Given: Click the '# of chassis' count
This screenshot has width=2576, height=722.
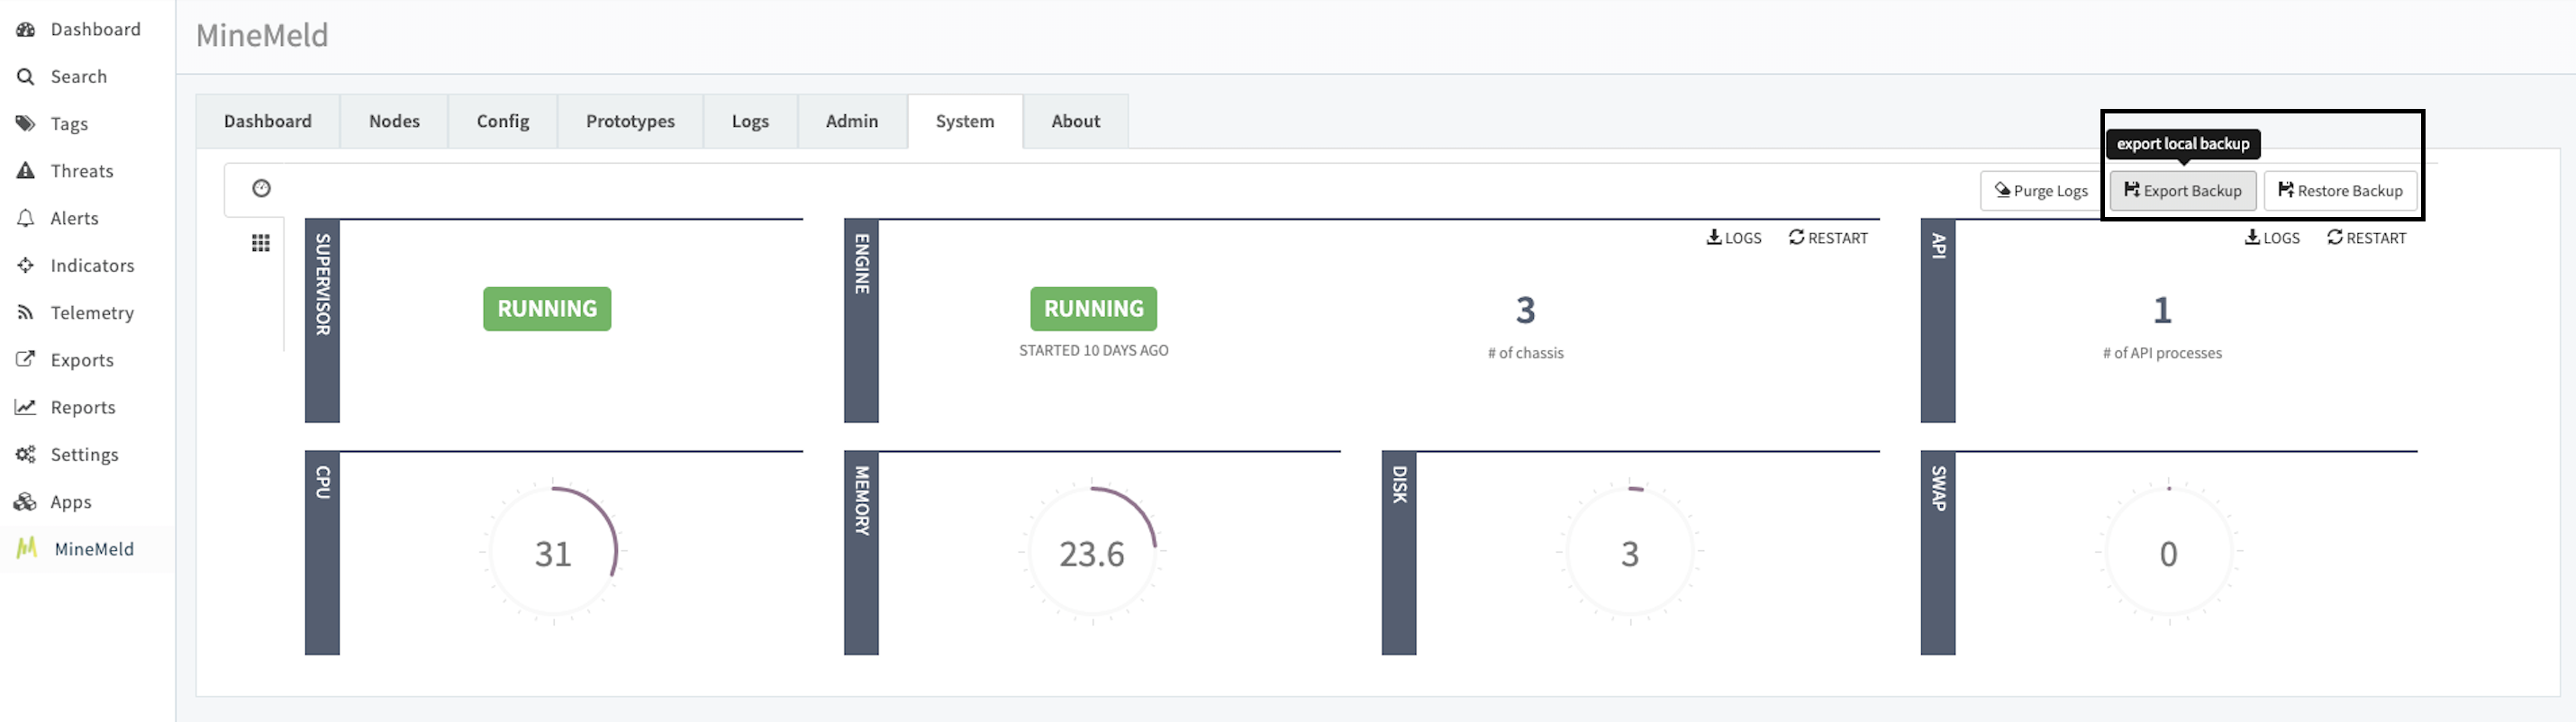Looking at the screenshot, I should click(1525, 310).
